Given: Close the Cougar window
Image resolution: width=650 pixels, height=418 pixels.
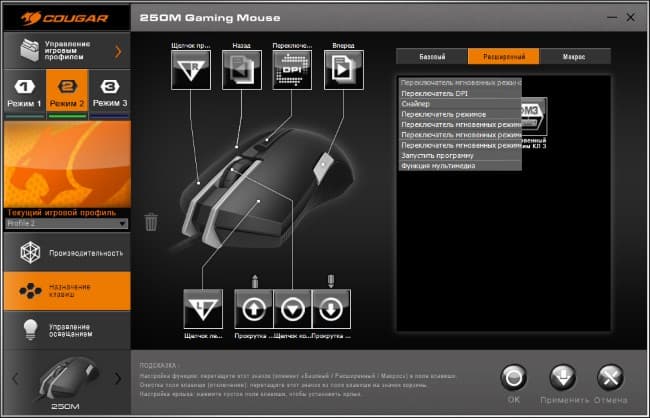Looking at the screenshot, I should (x=631, y=17).
